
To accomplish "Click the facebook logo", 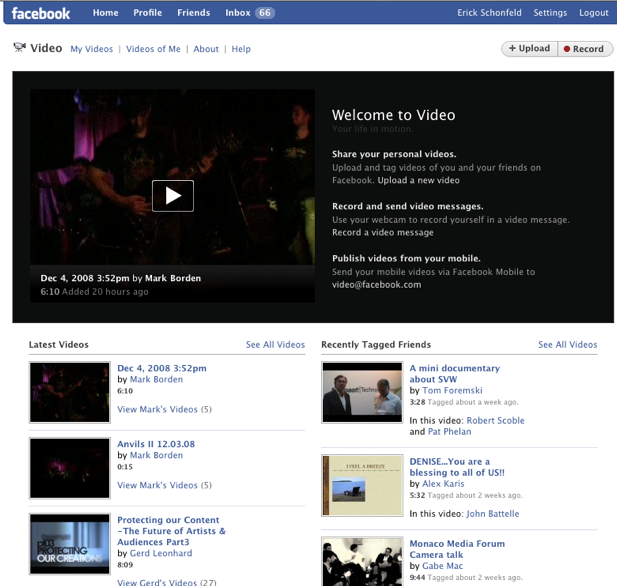I will 41,13.
